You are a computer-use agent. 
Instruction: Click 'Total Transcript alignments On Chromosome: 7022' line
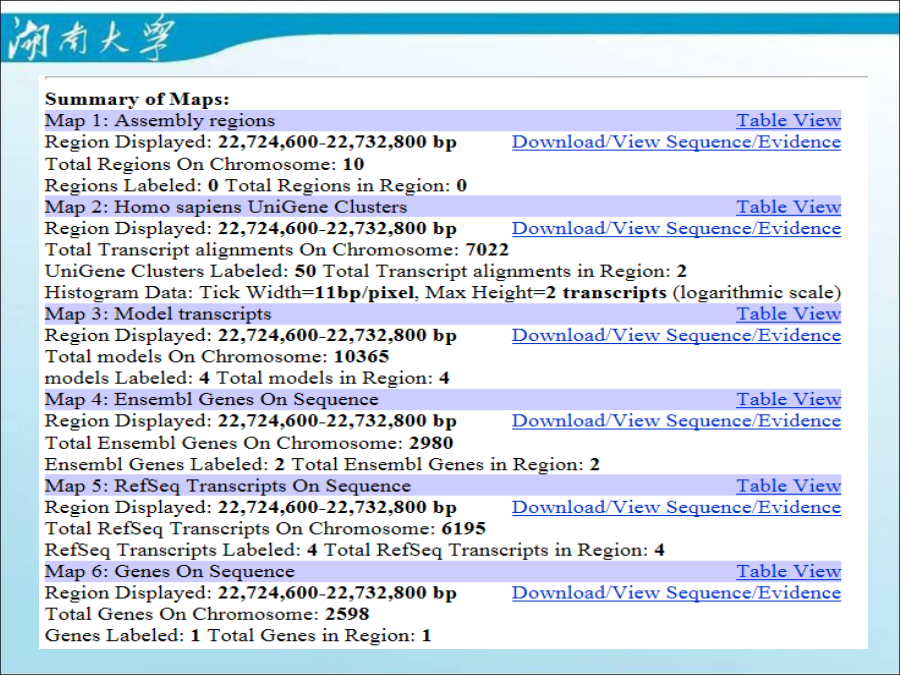coord(277,250)
